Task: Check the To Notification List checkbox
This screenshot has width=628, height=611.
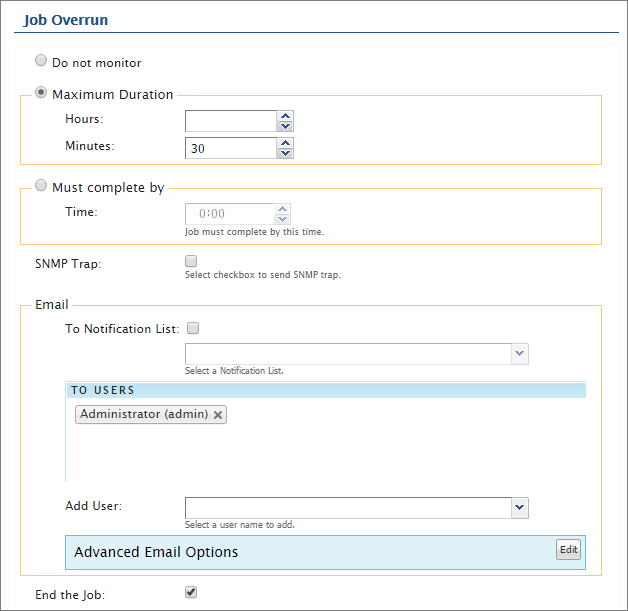Action: click(193, 327)
